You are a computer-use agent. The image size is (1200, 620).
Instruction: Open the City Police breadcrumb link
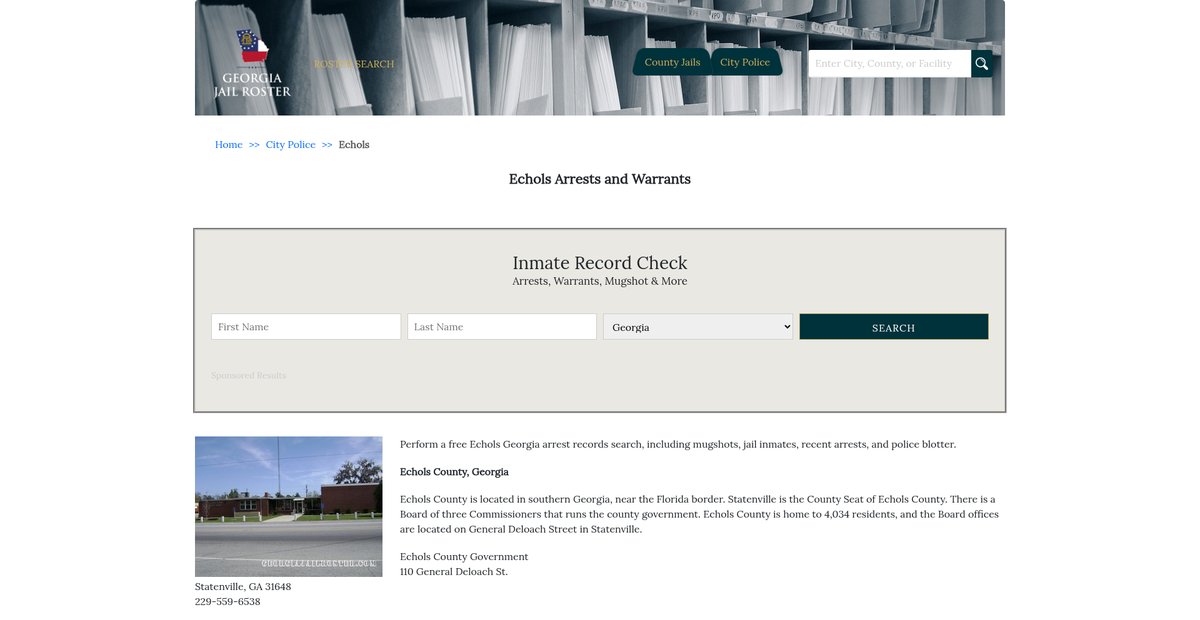(290, 145)
